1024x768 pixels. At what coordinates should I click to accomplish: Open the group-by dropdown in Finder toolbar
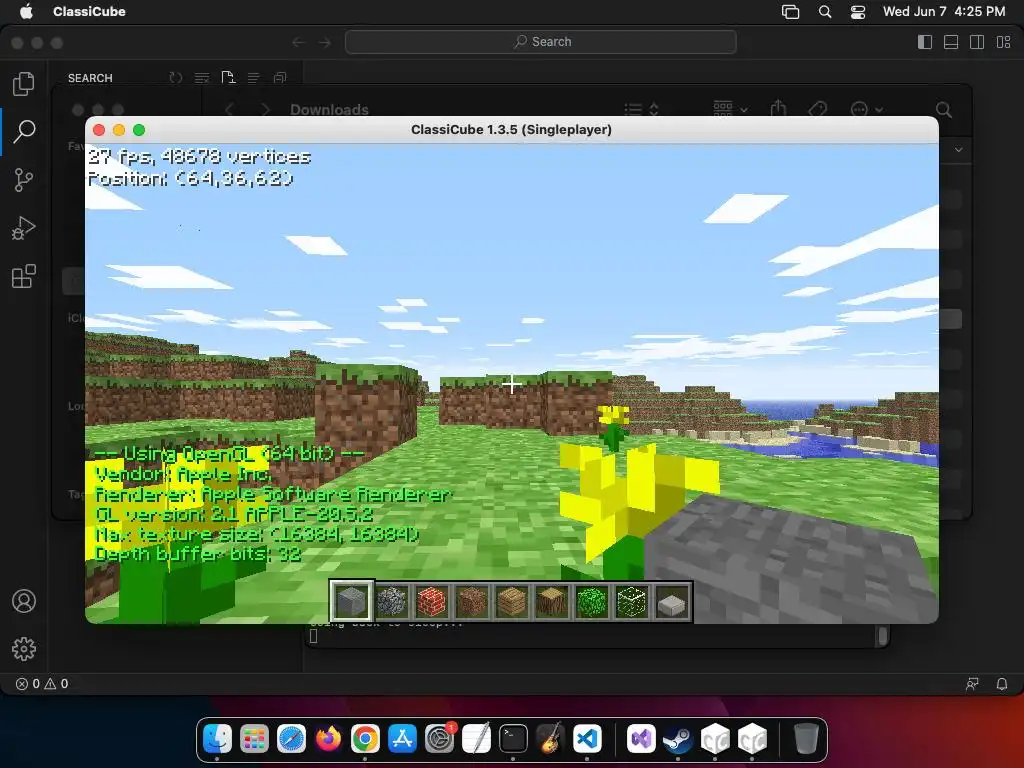pyautogui.click(x=730, y=108)
